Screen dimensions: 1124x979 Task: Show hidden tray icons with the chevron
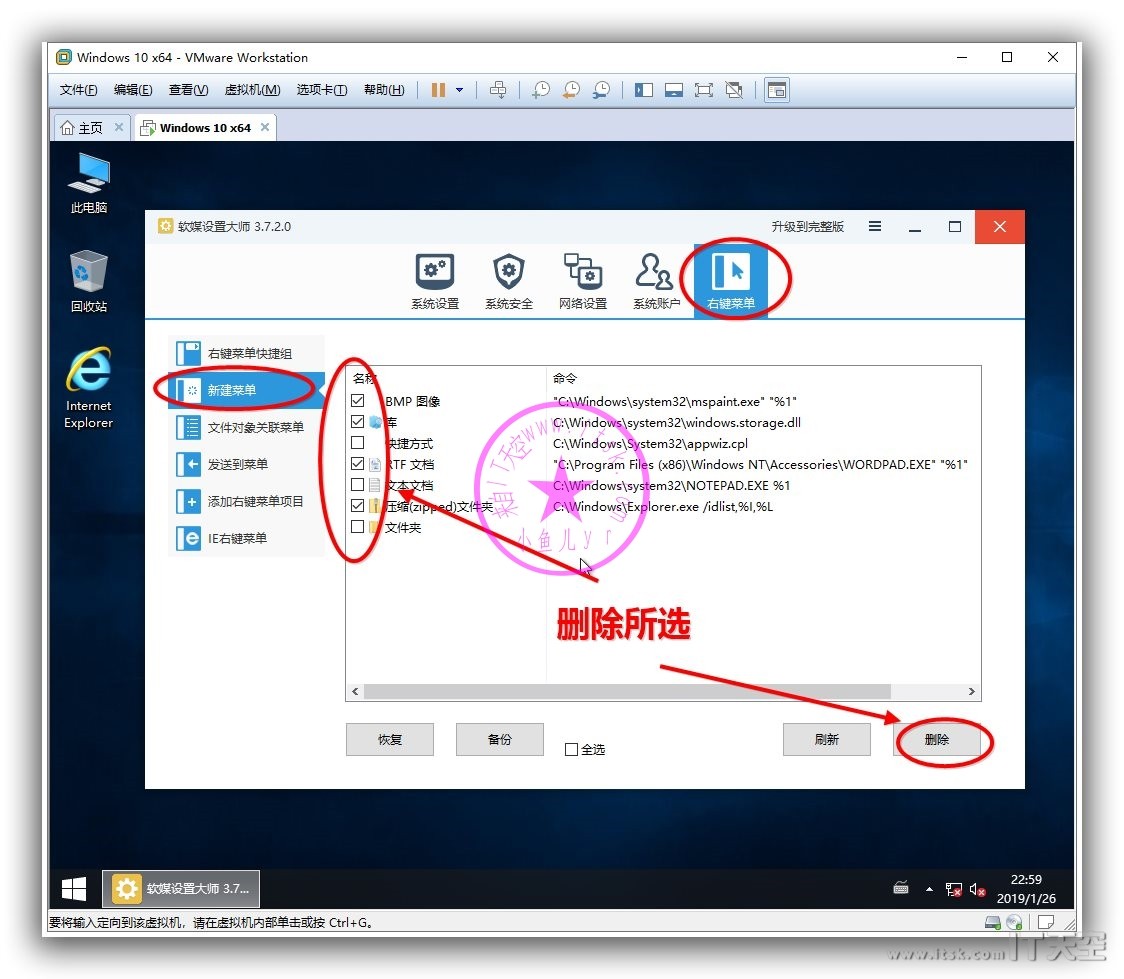click(929, 889)
